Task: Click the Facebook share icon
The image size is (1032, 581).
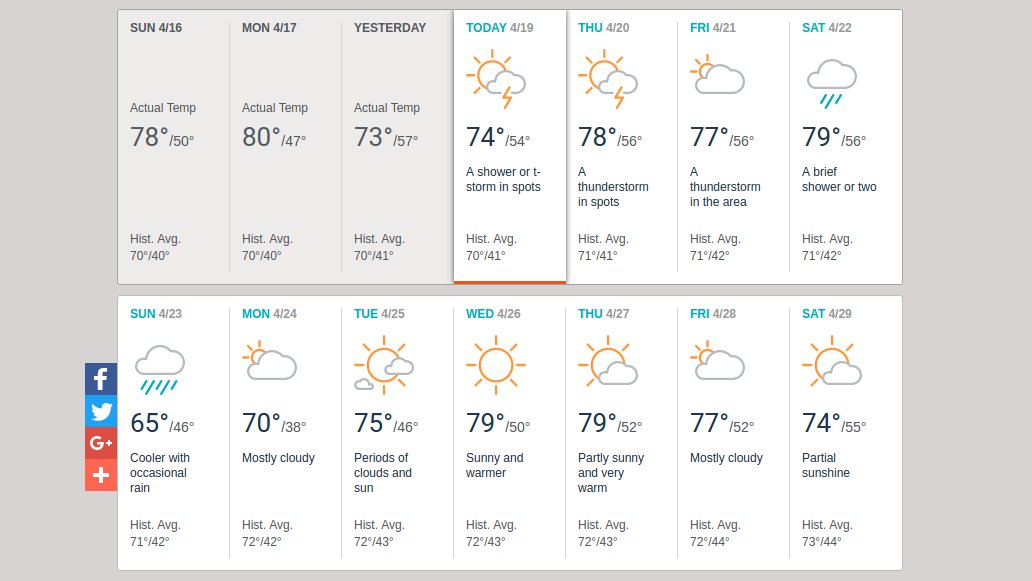Action: point(101,379)
